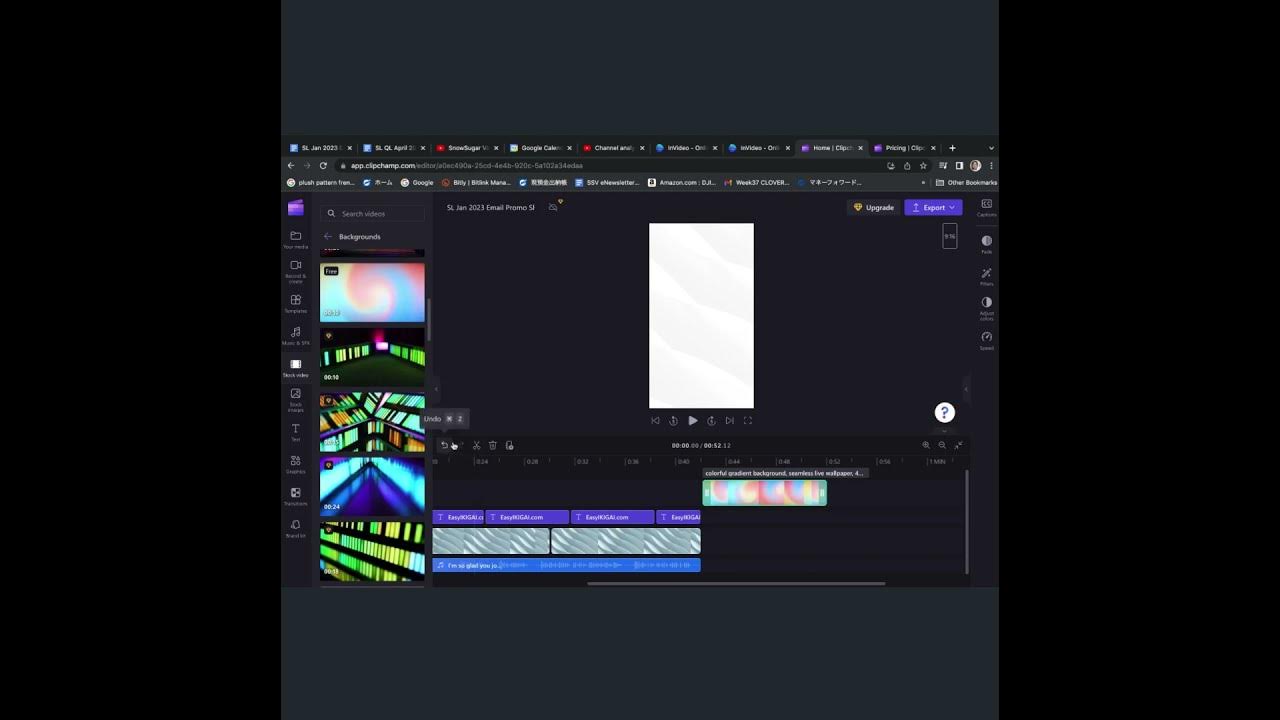This screenshot has width=1280, height=720.
Task: Click the Upgrade button
Action: [874, 207]
